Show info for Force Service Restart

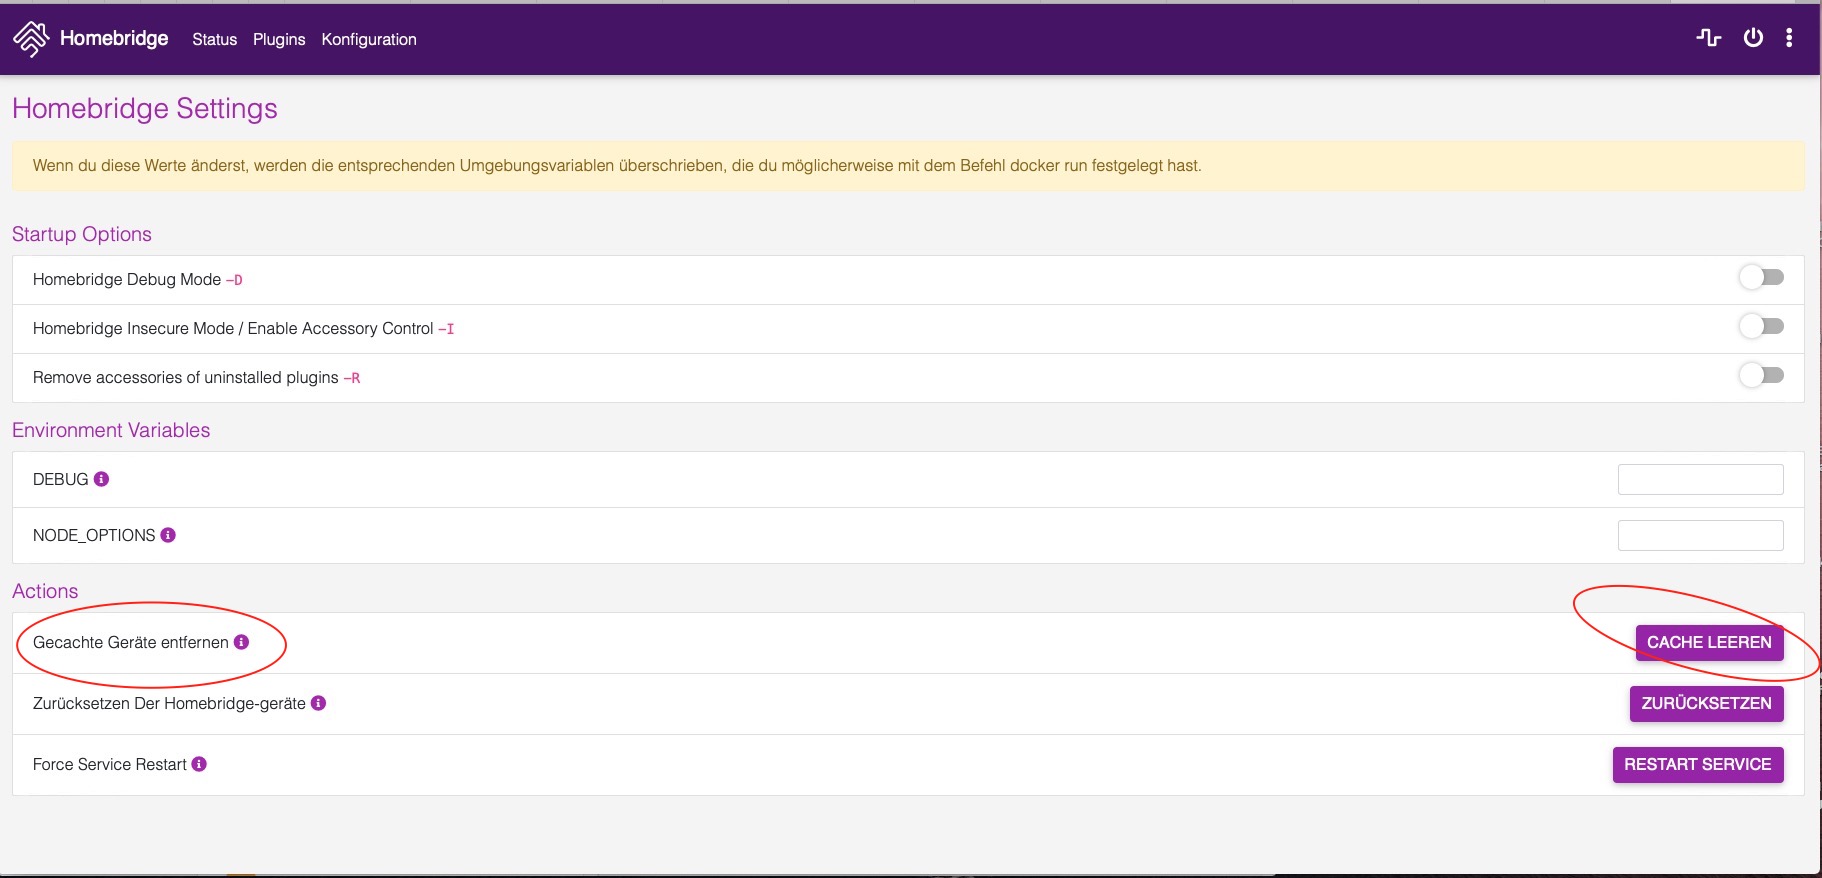point(199,764)
